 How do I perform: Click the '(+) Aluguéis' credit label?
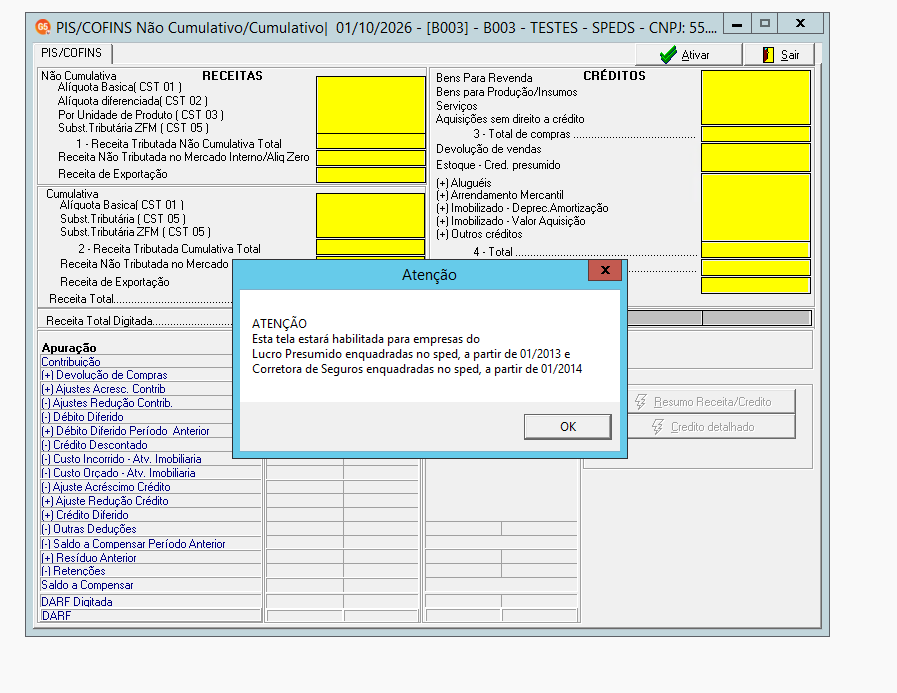pos(463,183)
